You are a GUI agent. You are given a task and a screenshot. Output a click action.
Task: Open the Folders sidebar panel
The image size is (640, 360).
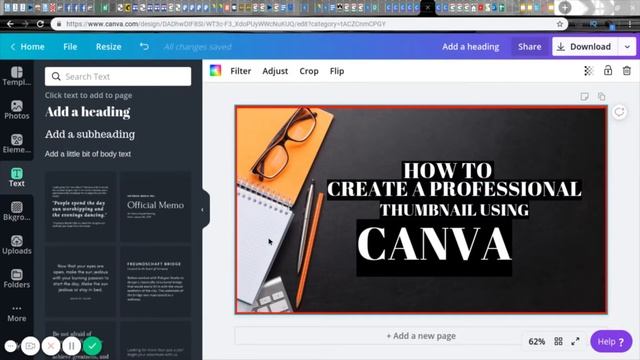(x=17, y=278)
